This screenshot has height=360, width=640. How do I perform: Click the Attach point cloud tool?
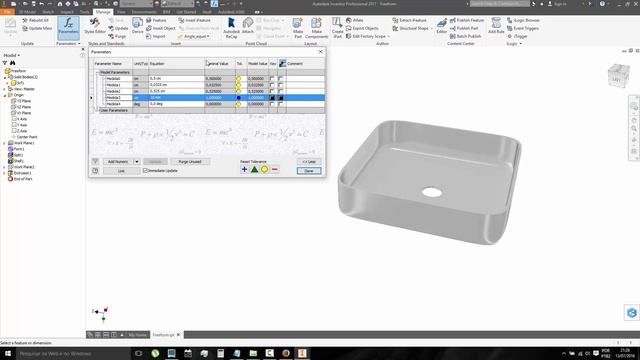[248, 26]
